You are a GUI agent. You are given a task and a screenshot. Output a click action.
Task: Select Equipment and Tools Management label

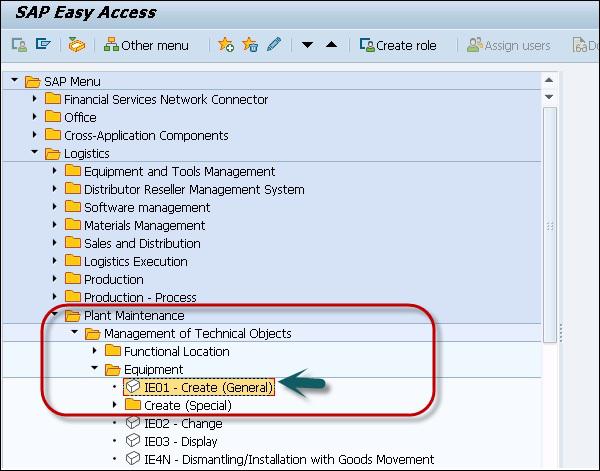[x=179, y=171]
